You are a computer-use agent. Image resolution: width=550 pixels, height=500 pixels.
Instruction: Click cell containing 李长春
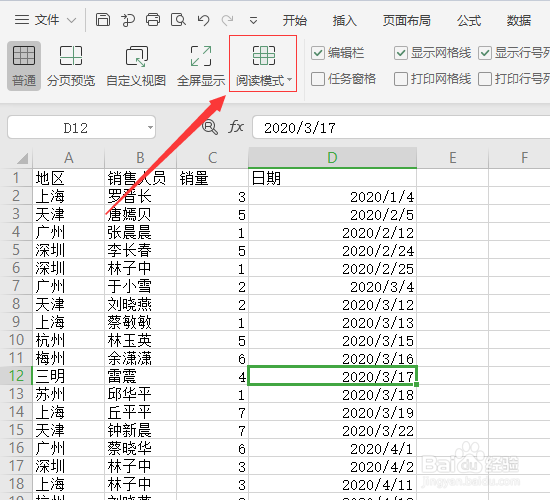click(x=140, y=250)
